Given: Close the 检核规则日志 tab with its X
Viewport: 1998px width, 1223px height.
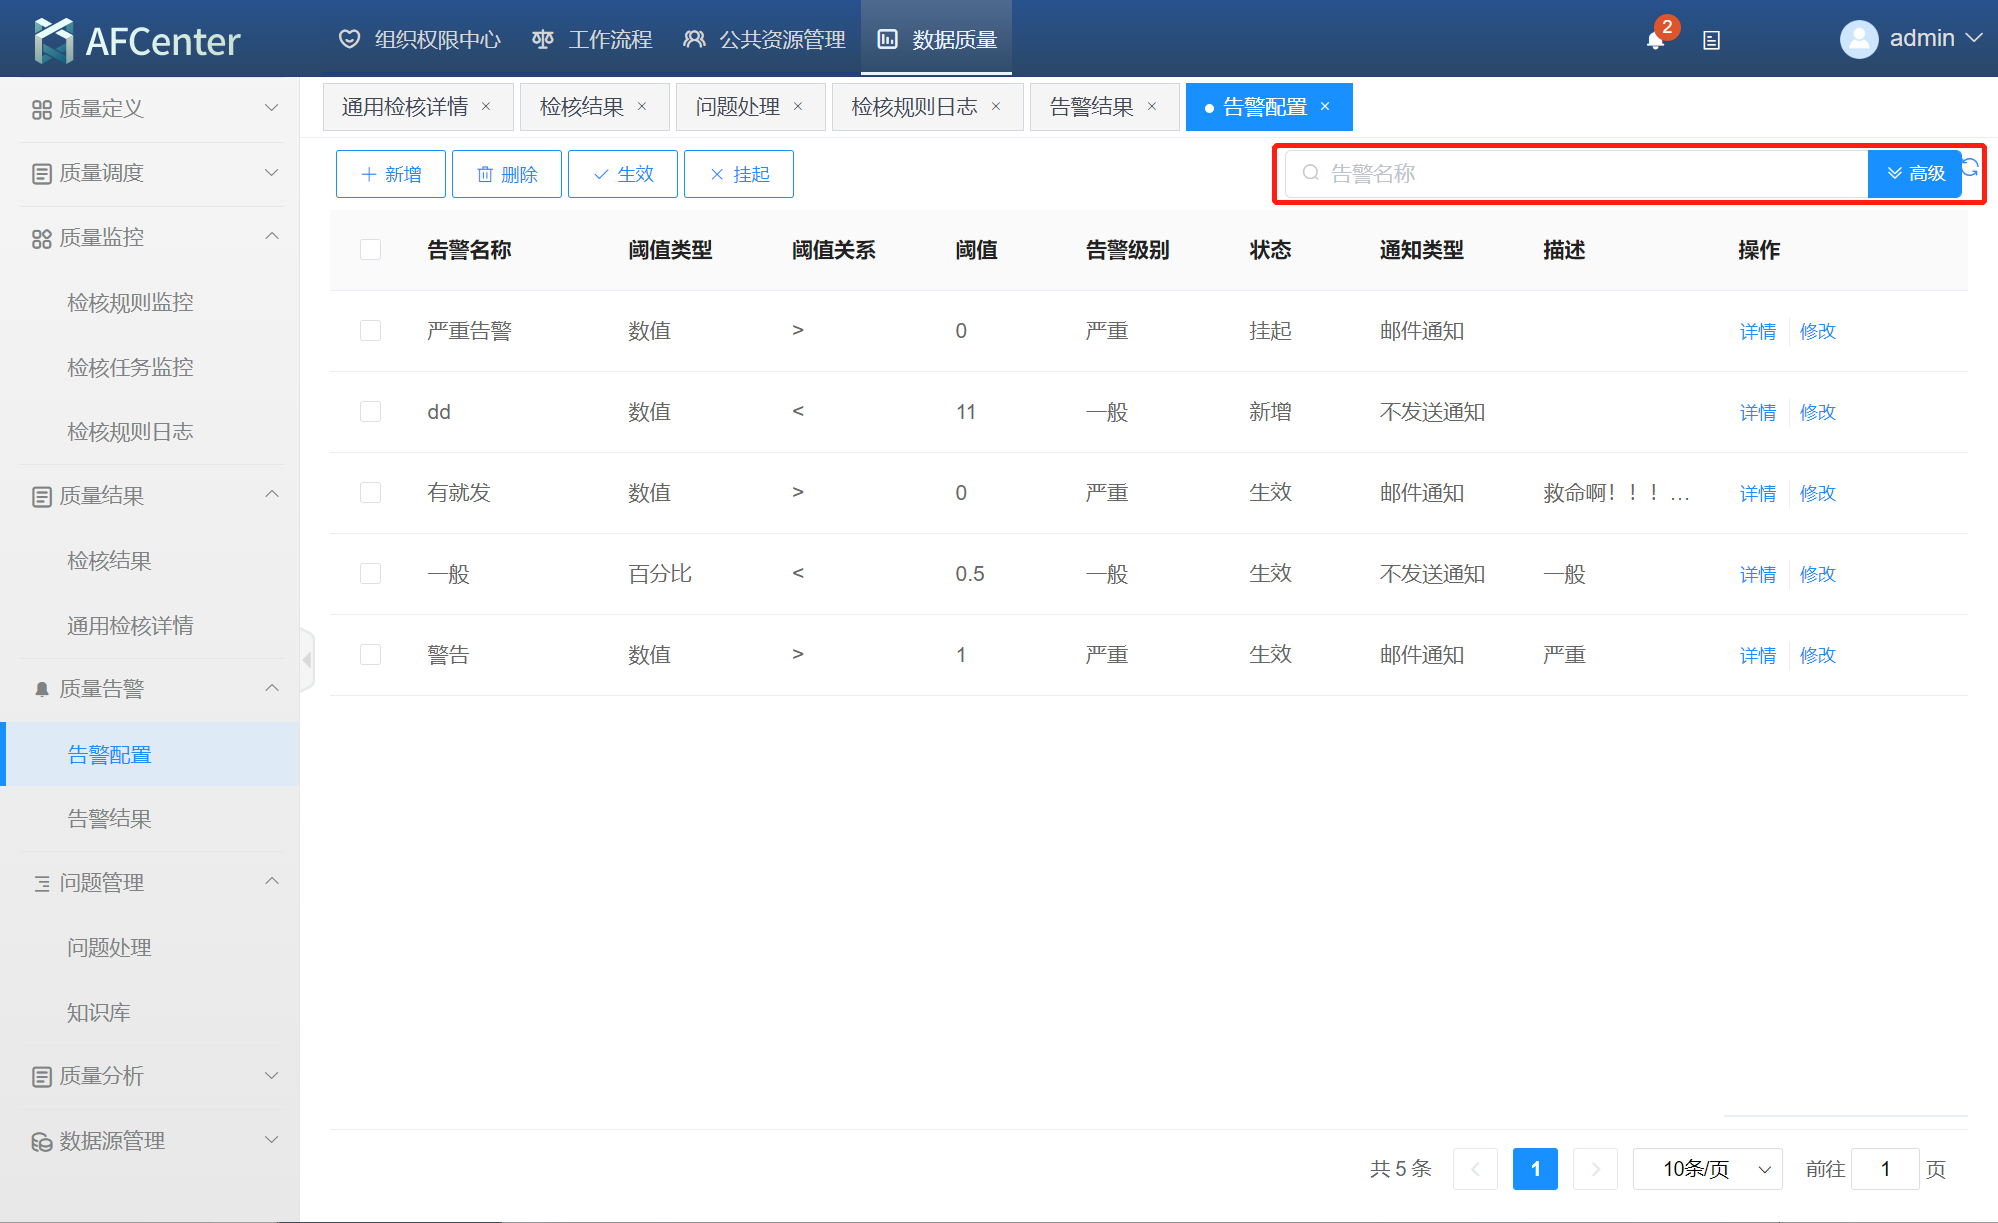Looking at the screenshot, I should (996, 107).
